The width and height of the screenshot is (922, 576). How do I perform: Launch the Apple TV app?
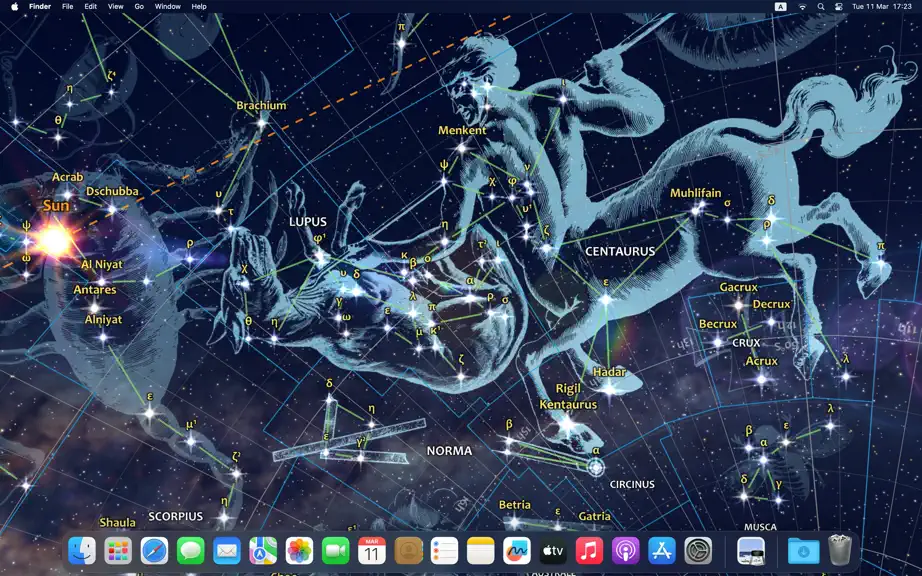[x=553, y=551]
